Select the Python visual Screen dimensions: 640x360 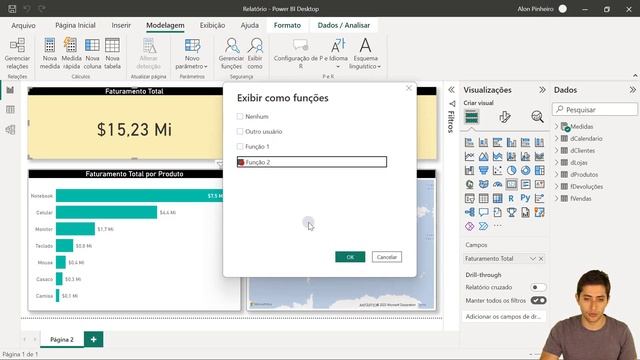click(525, 198)
